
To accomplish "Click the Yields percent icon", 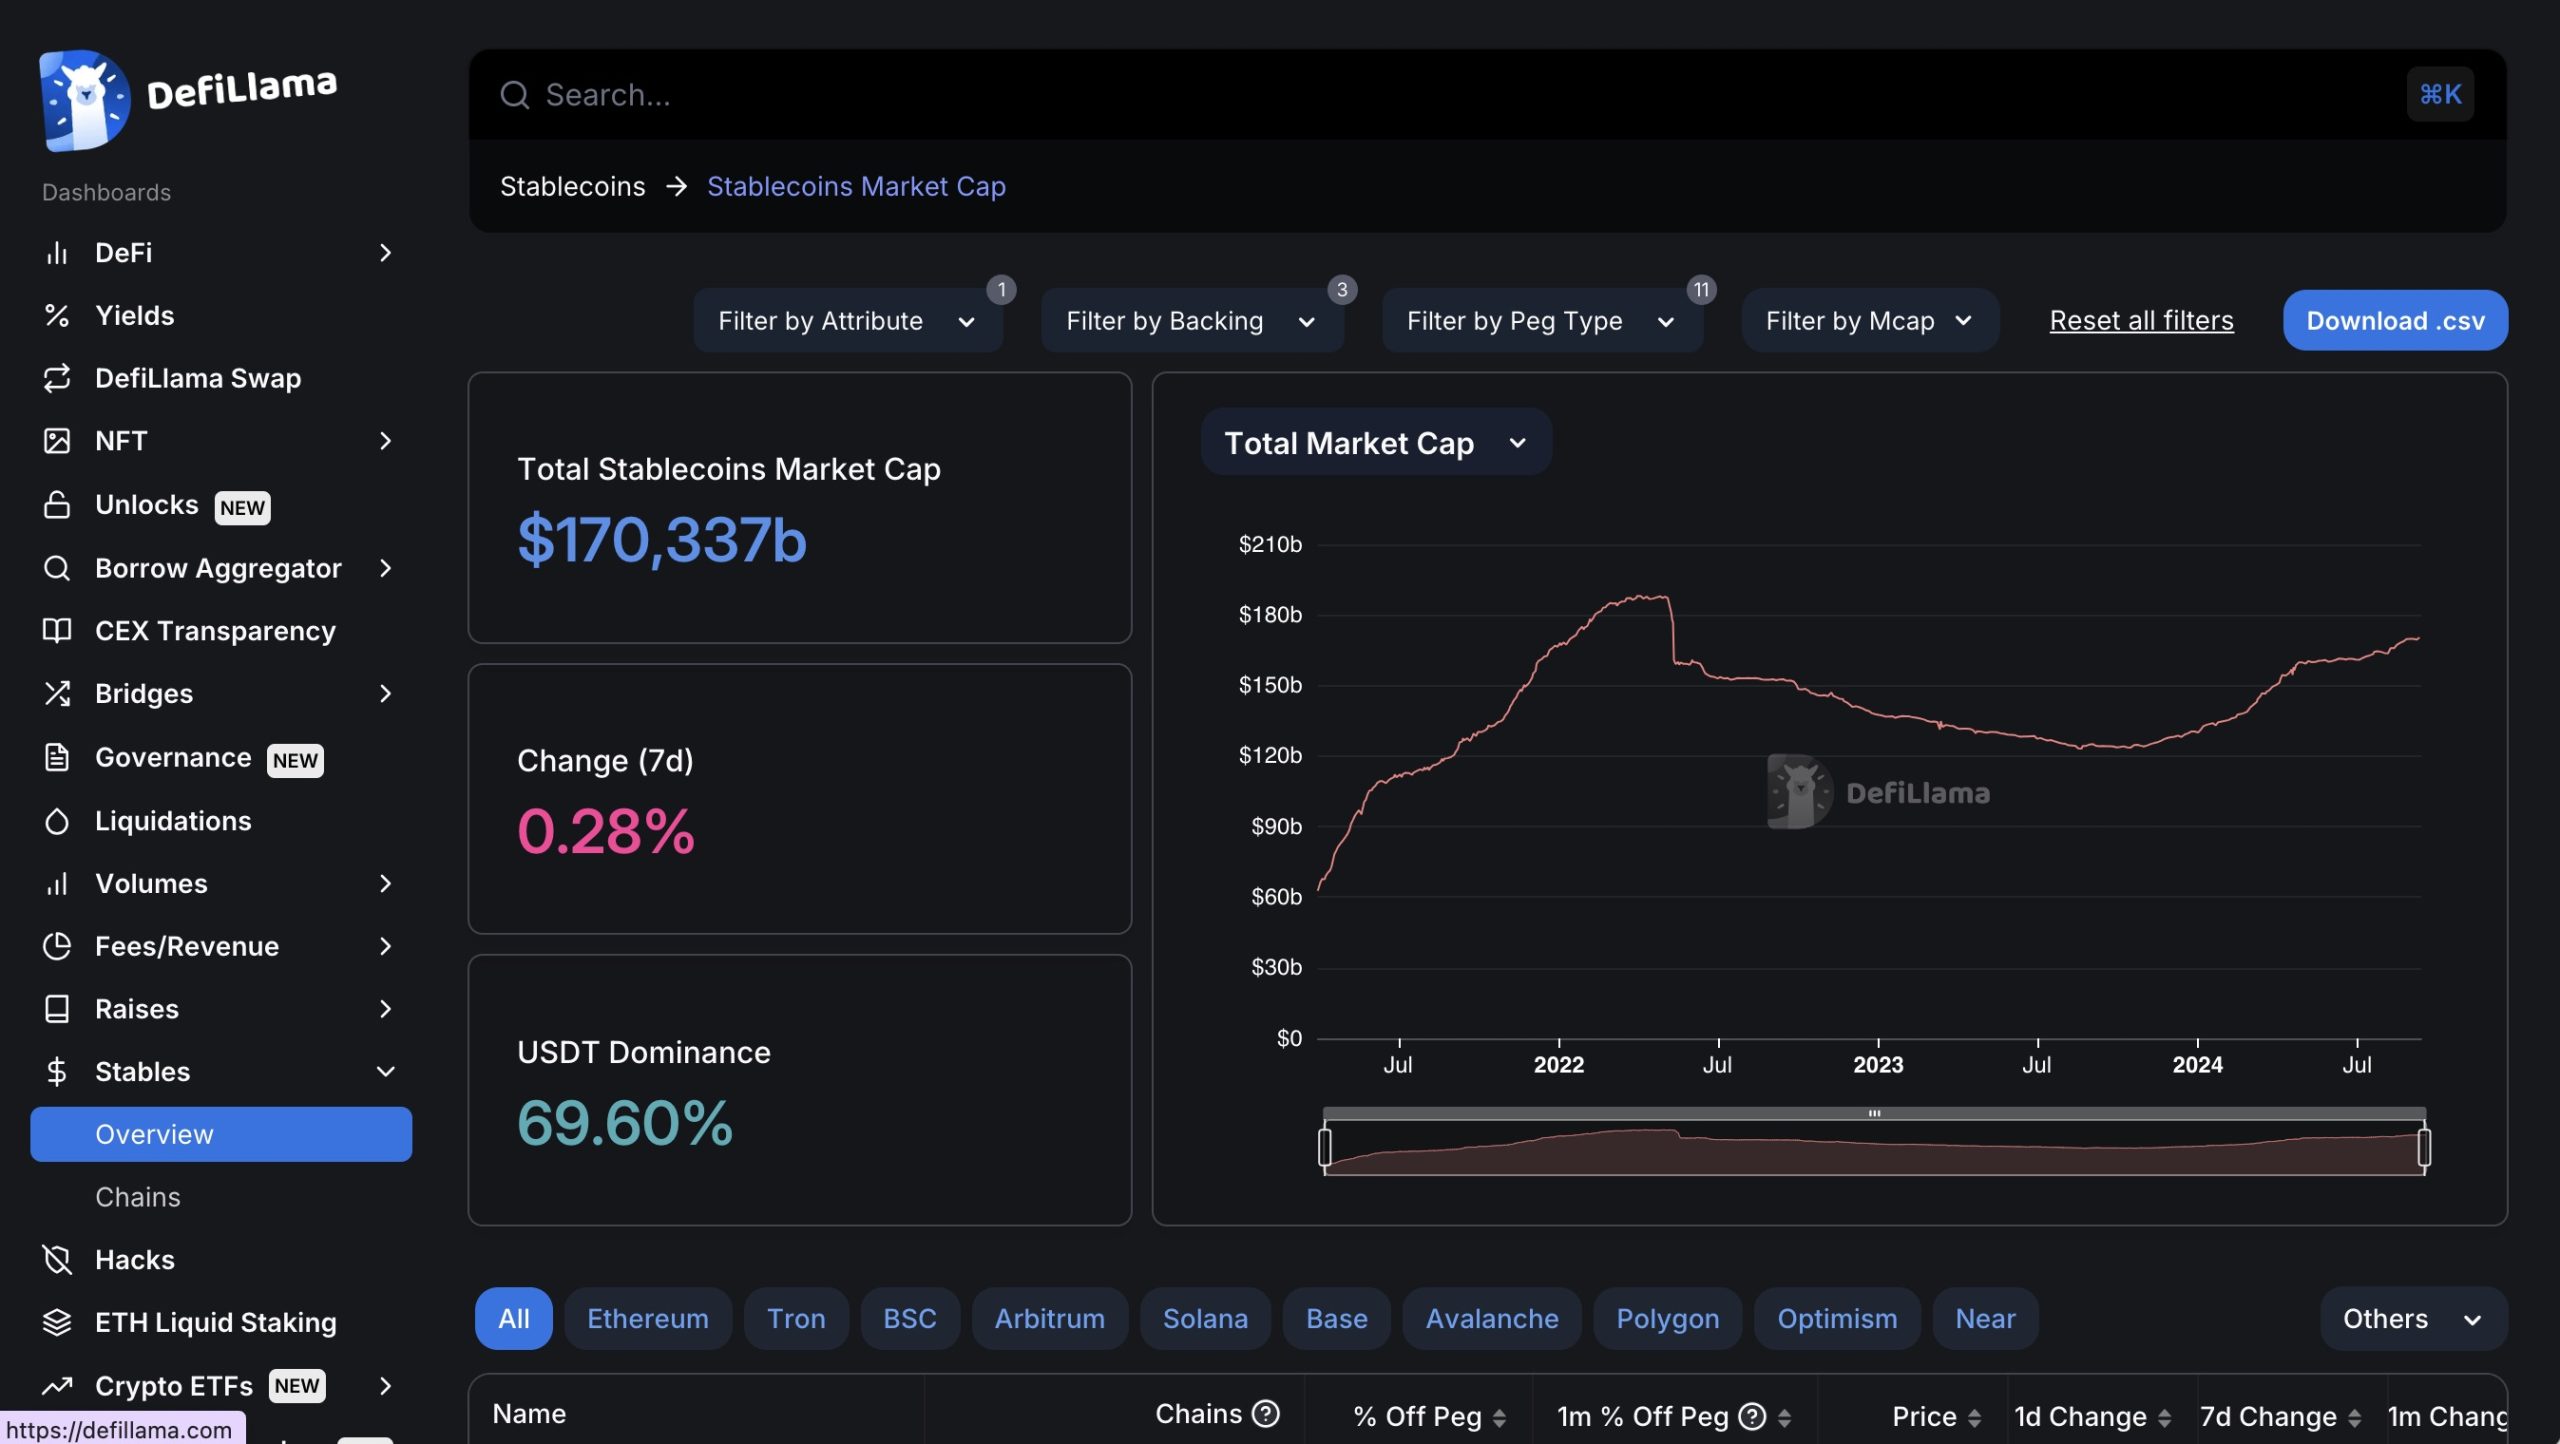I will click(57, 316).
